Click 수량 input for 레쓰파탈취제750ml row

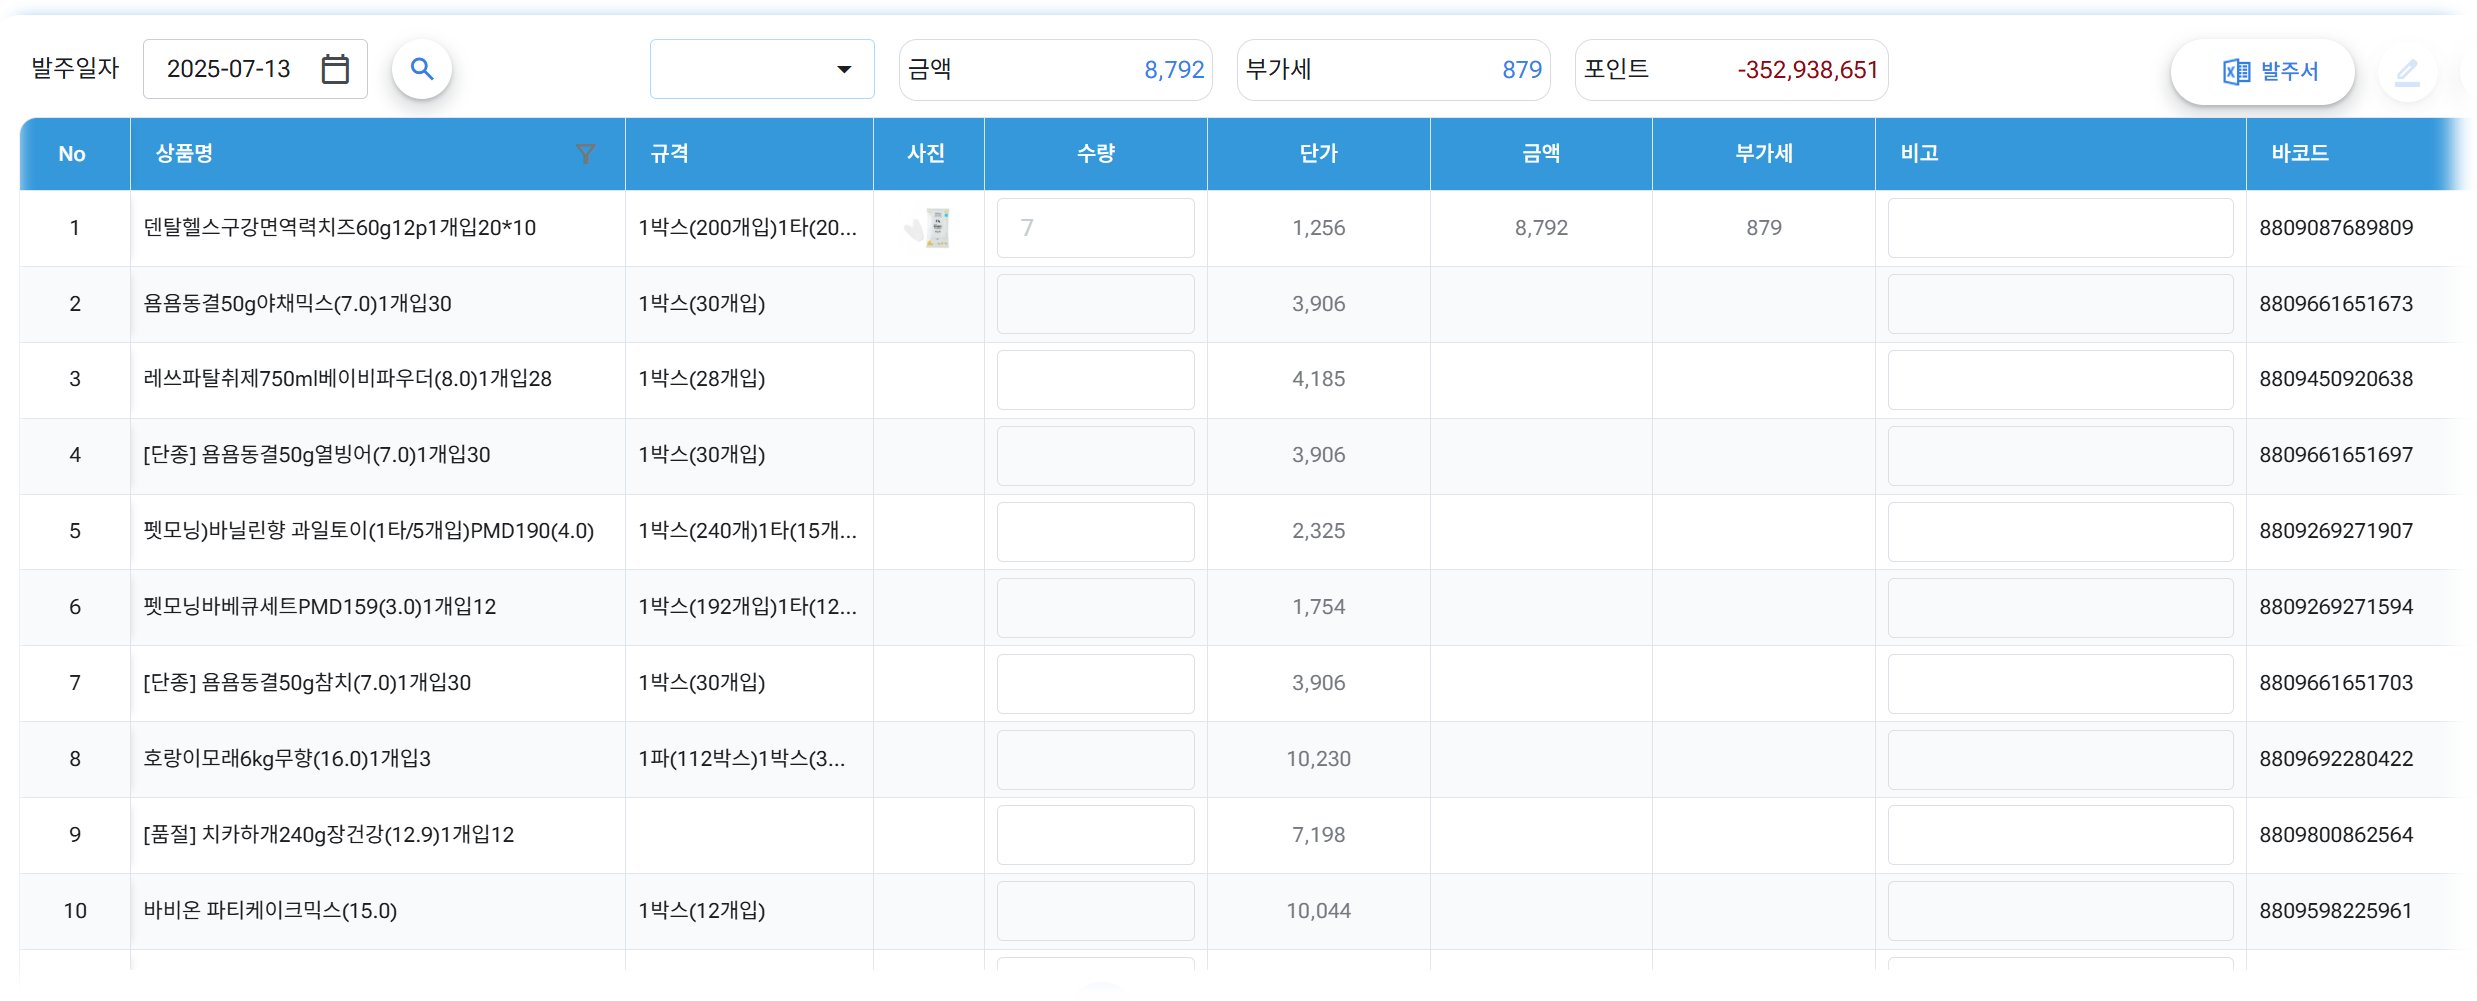click(x=1095, y=380)
